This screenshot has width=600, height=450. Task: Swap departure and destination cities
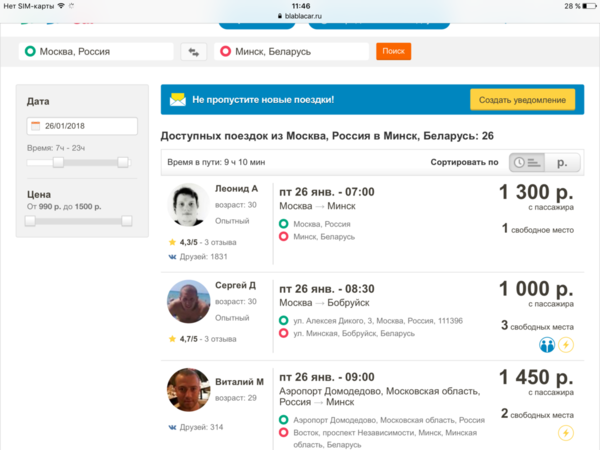click(x=194, y=52)
